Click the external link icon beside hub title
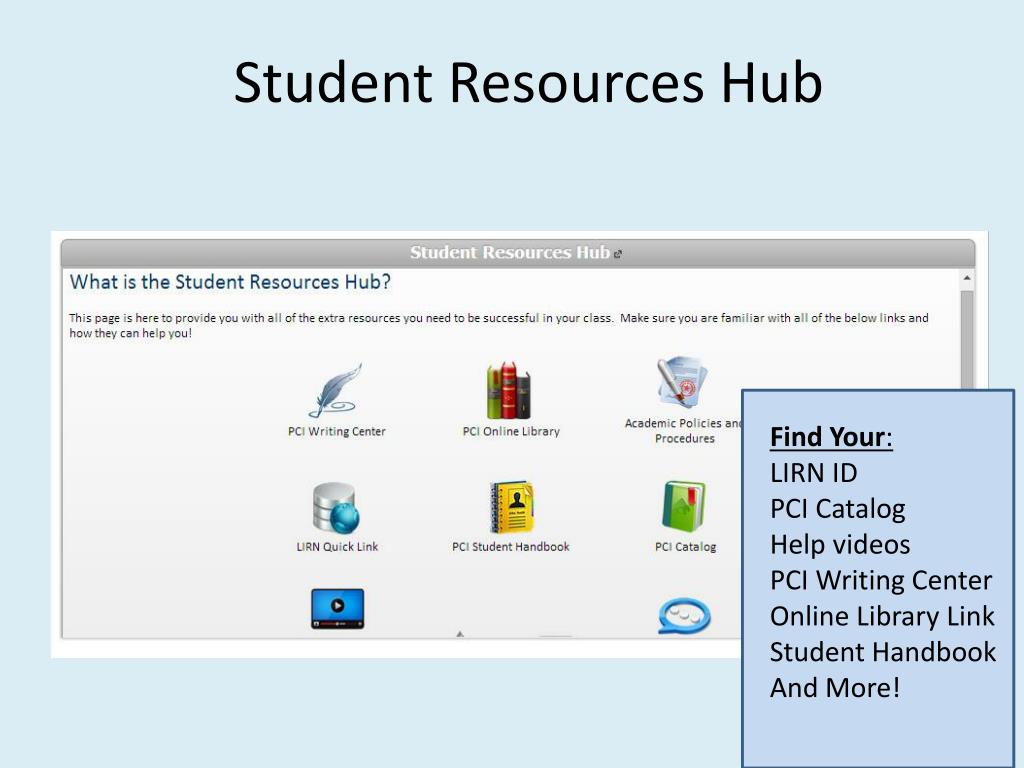Viewport: 1024px width, 768px height. [618, 254]
